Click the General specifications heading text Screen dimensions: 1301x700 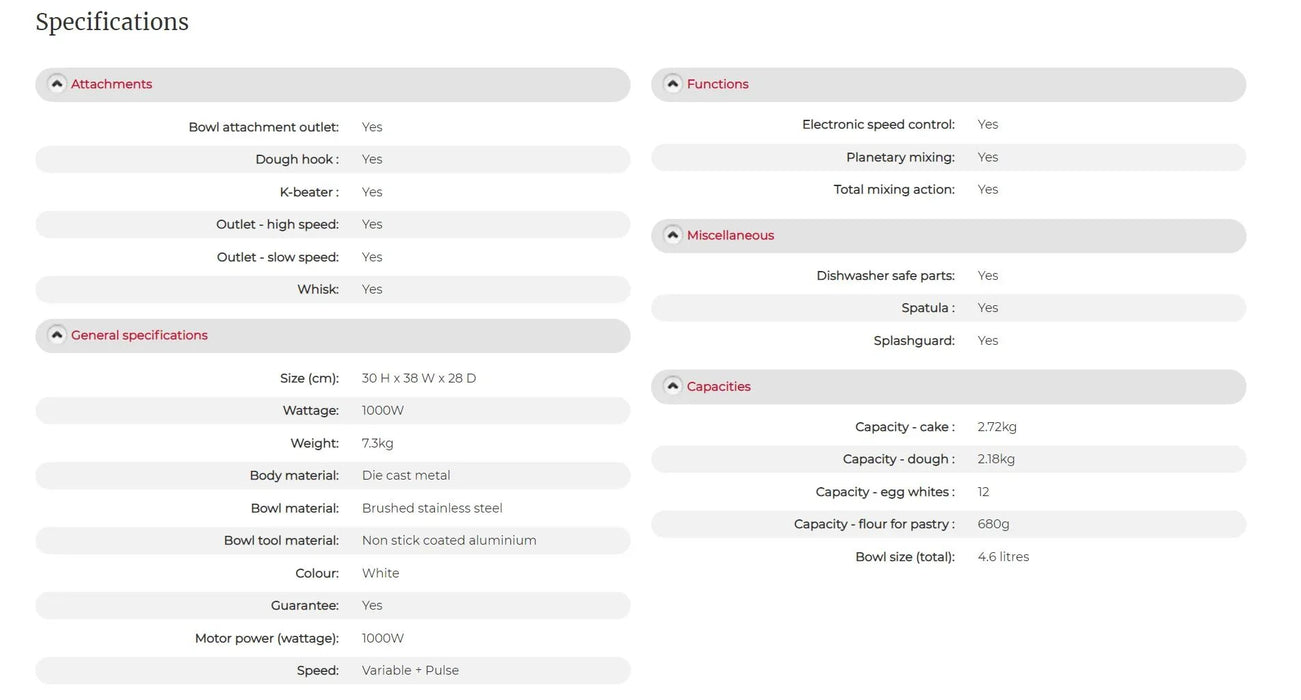(139, 335)
